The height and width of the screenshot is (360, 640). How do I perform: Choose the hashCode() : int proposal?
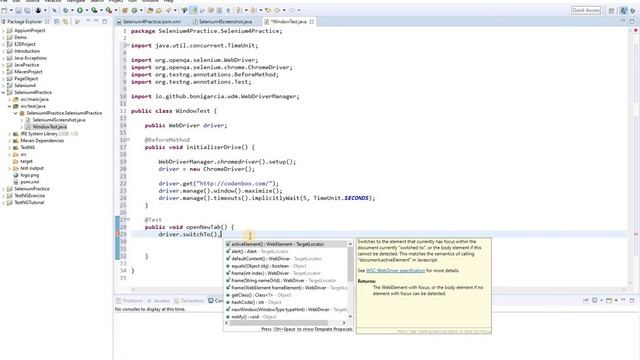286,302
